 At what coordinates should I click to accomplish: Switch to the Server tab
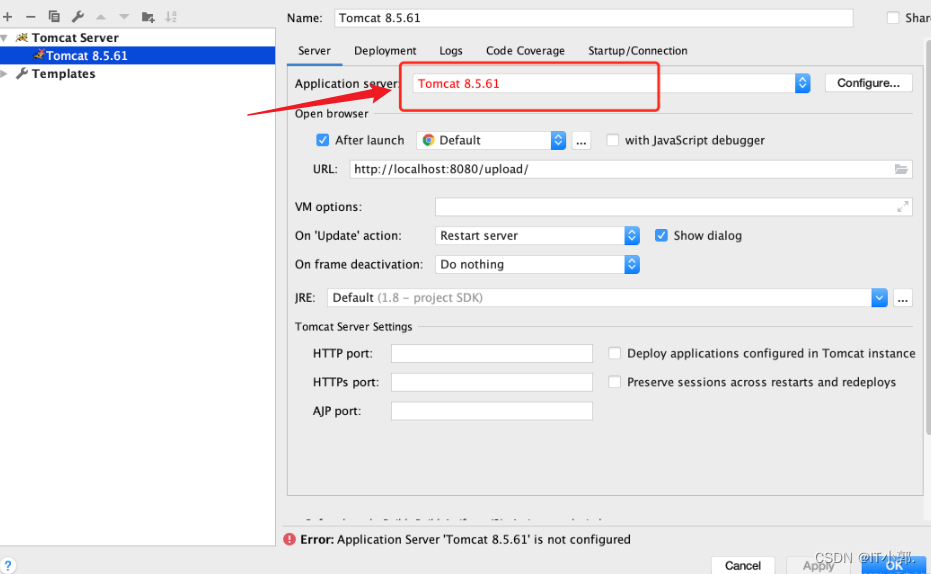click(314, 51)
